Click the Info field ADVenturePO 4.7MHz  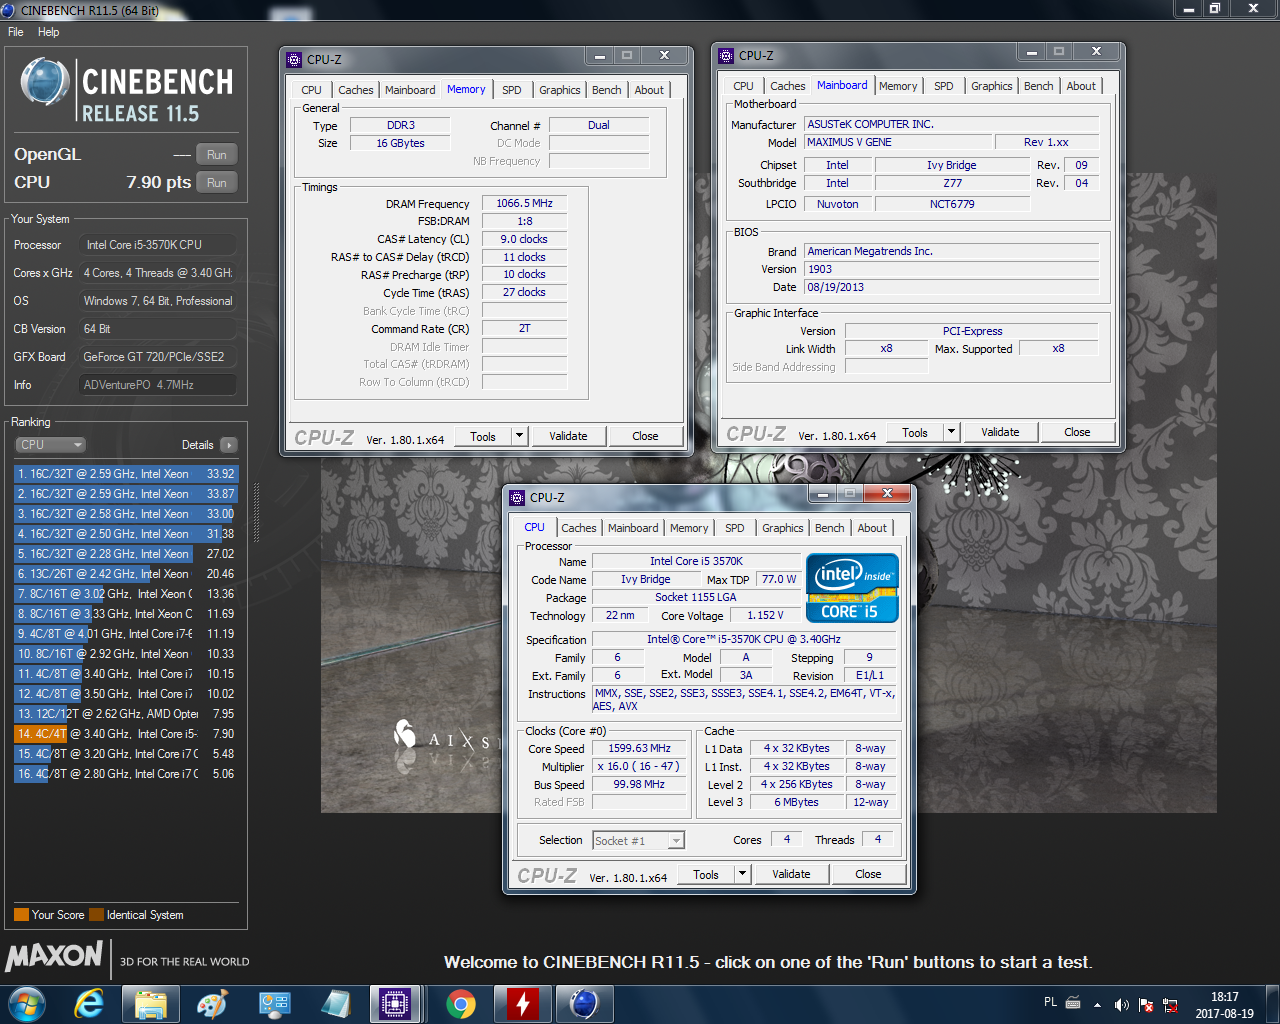[x=158, y=385]
